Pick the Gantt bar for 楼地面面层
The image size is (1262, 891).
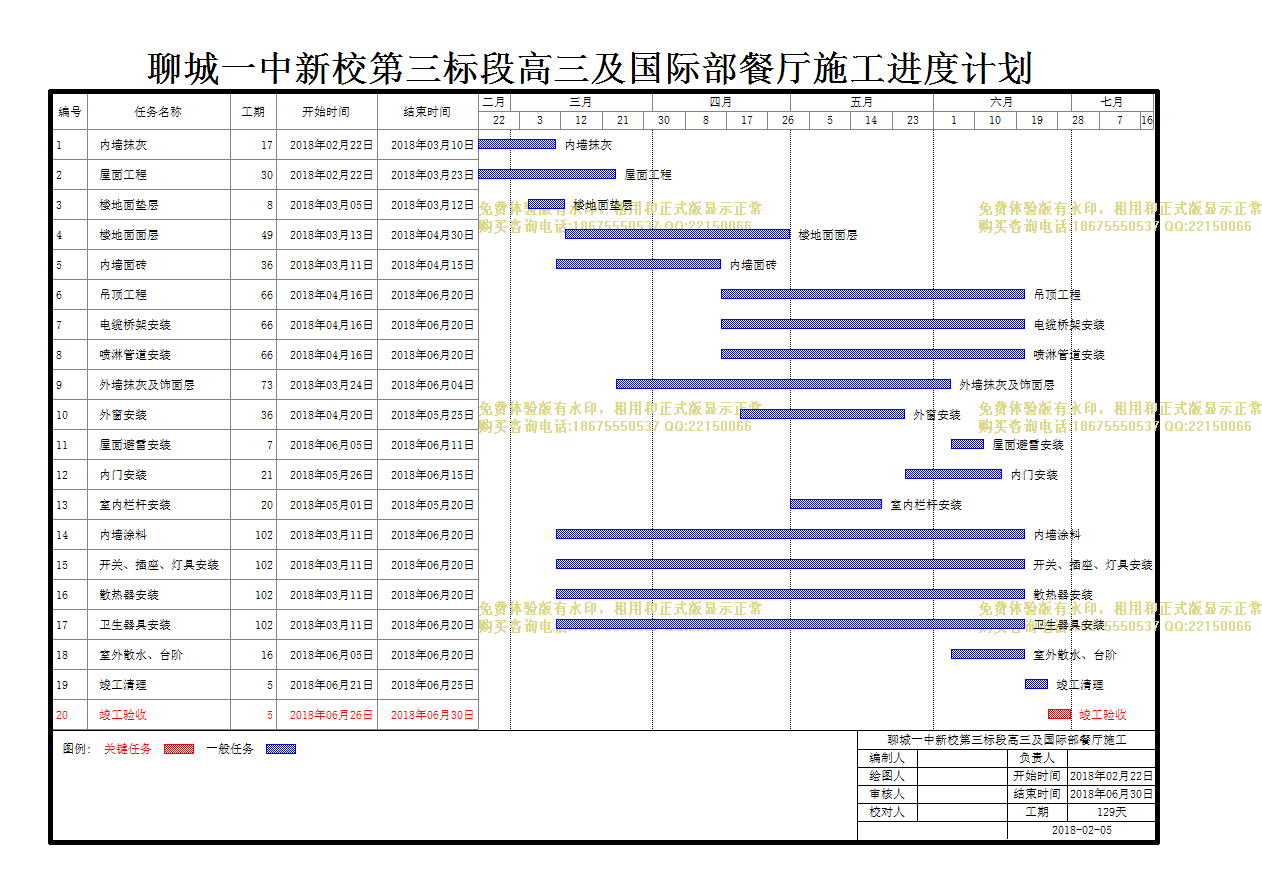pyautogui.click(x=677, y=234)
